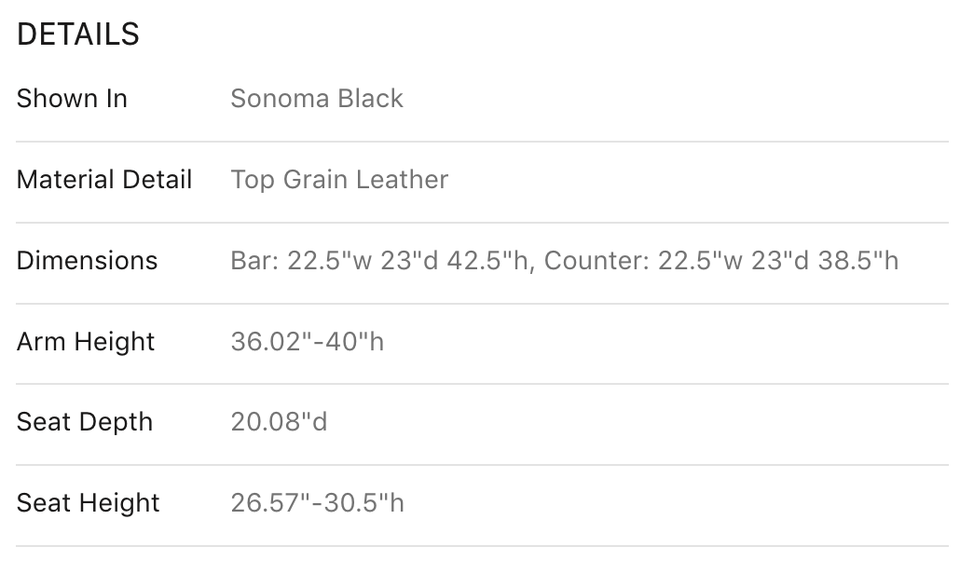Click the Sonoma Black value text
This screenshot has height=574, width=960.
coord(317,99)
